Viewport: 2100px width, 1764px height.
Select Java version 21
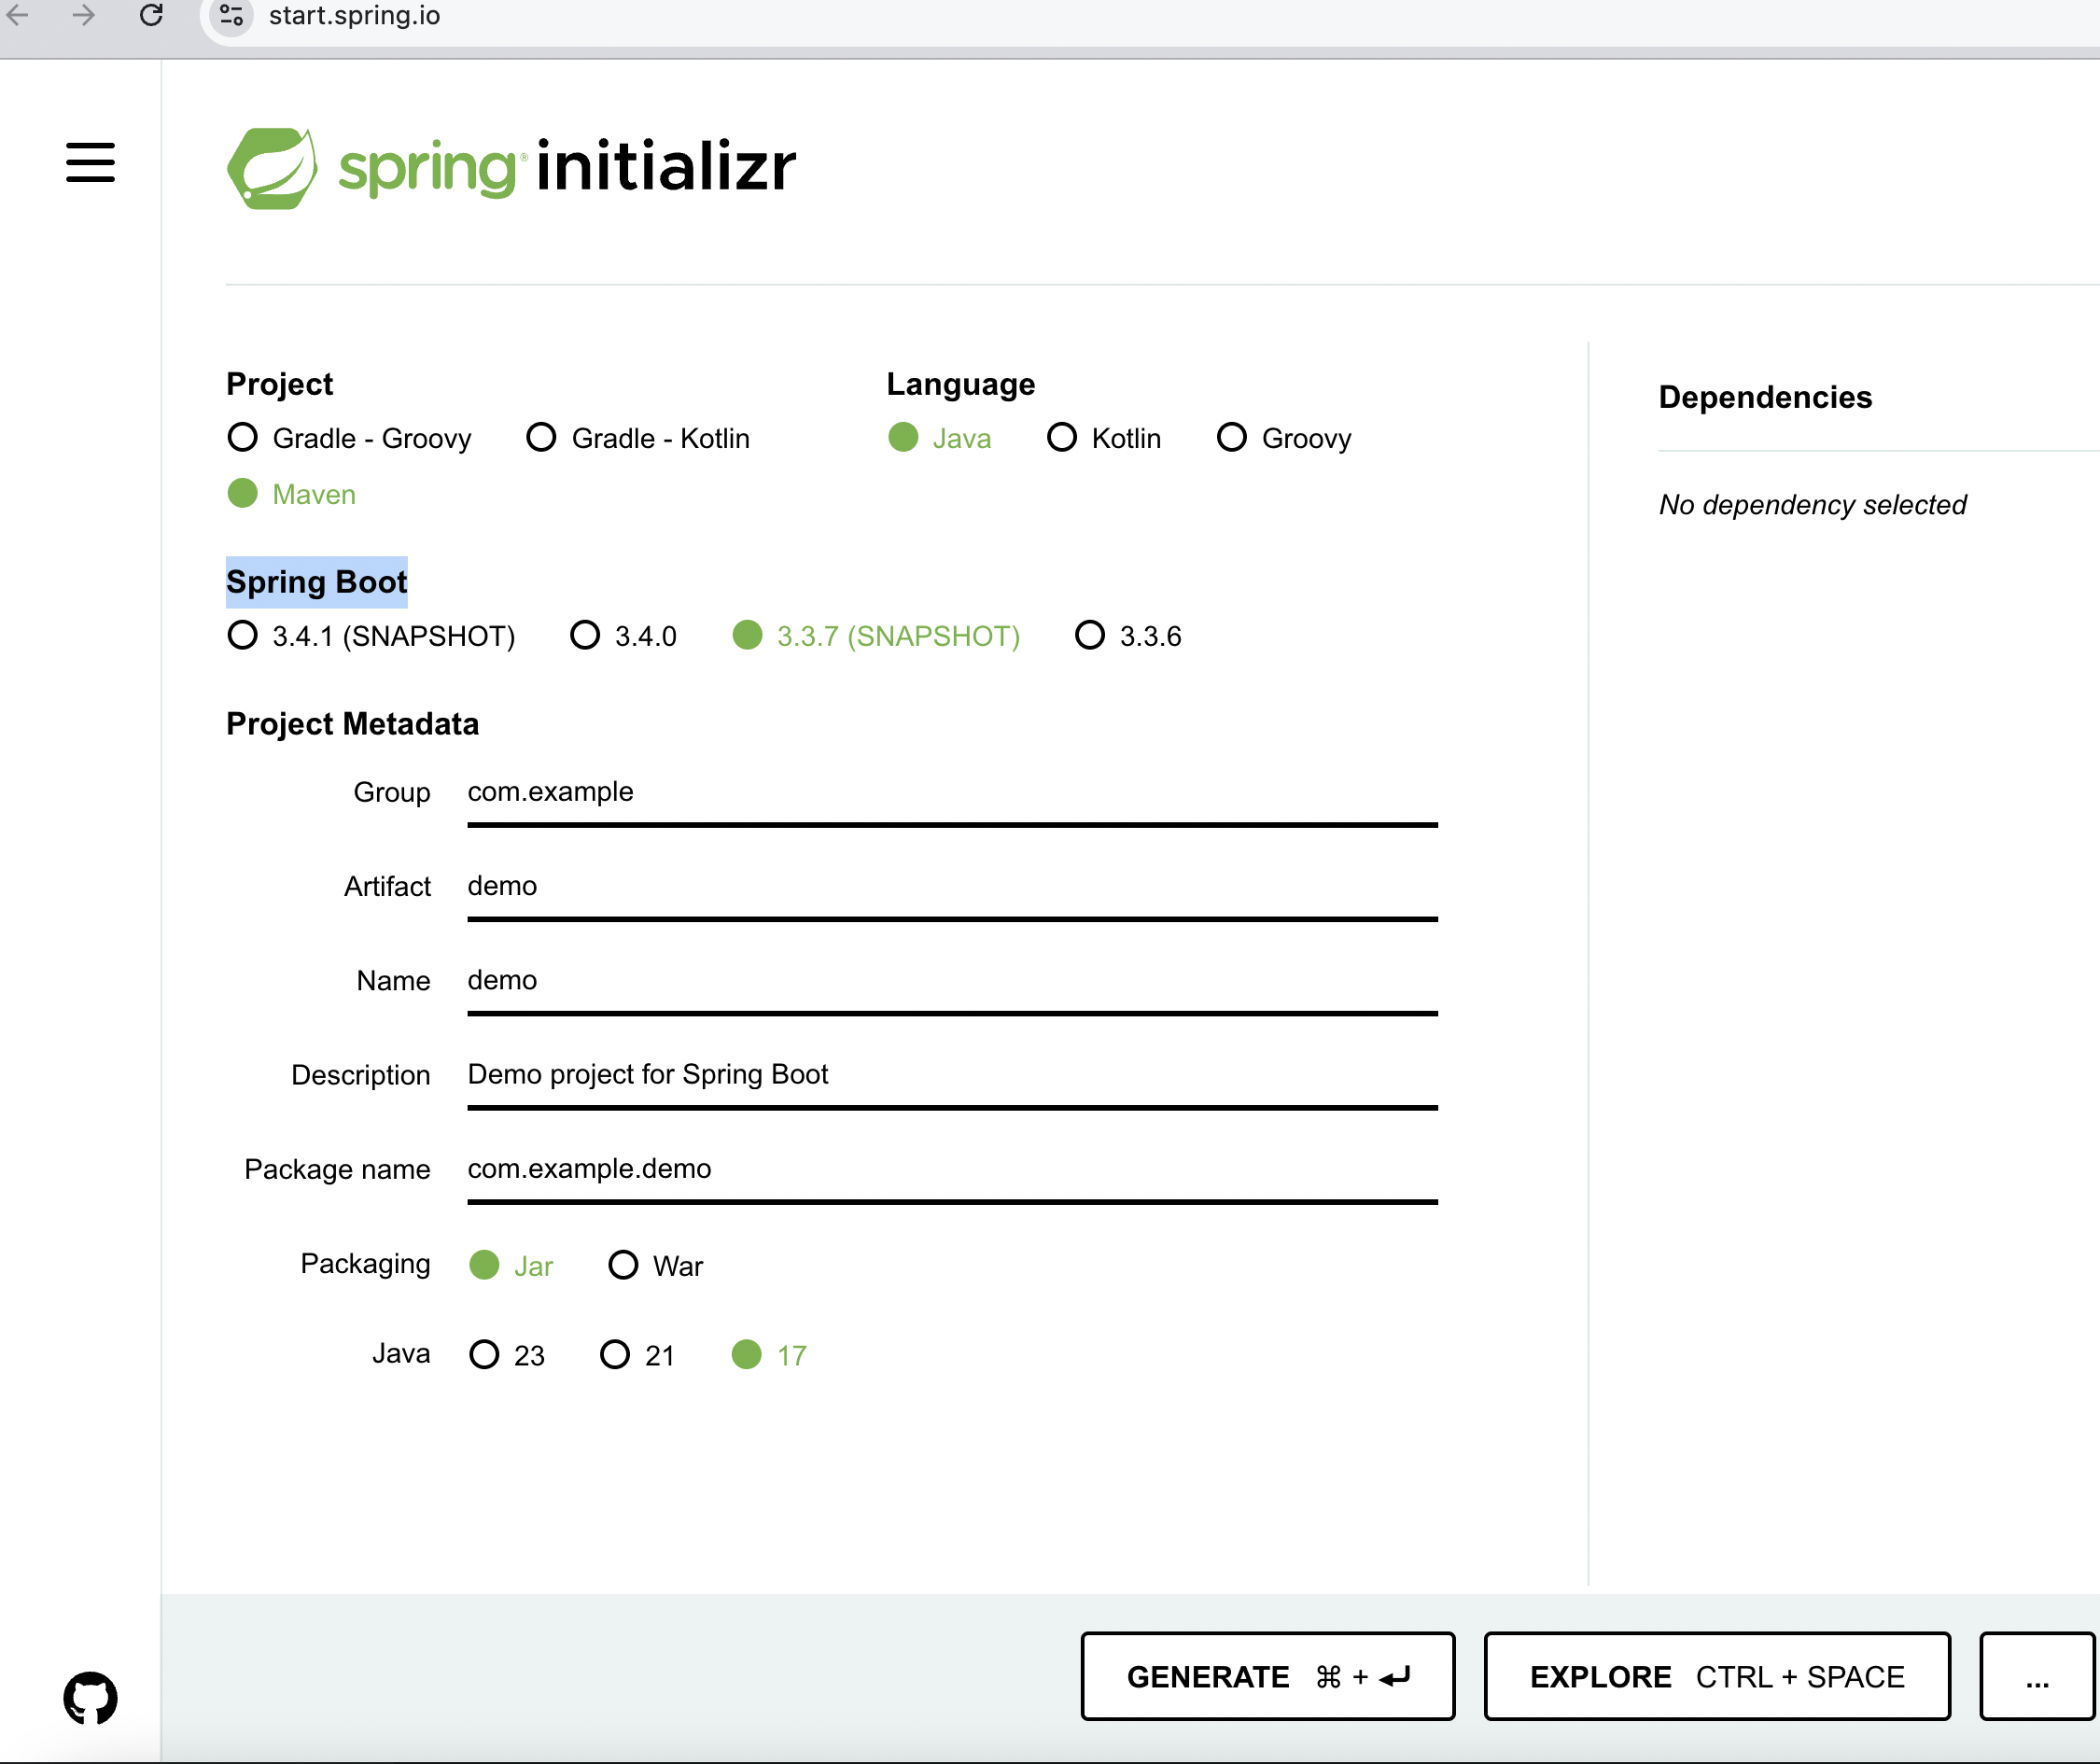[638, 1355]
